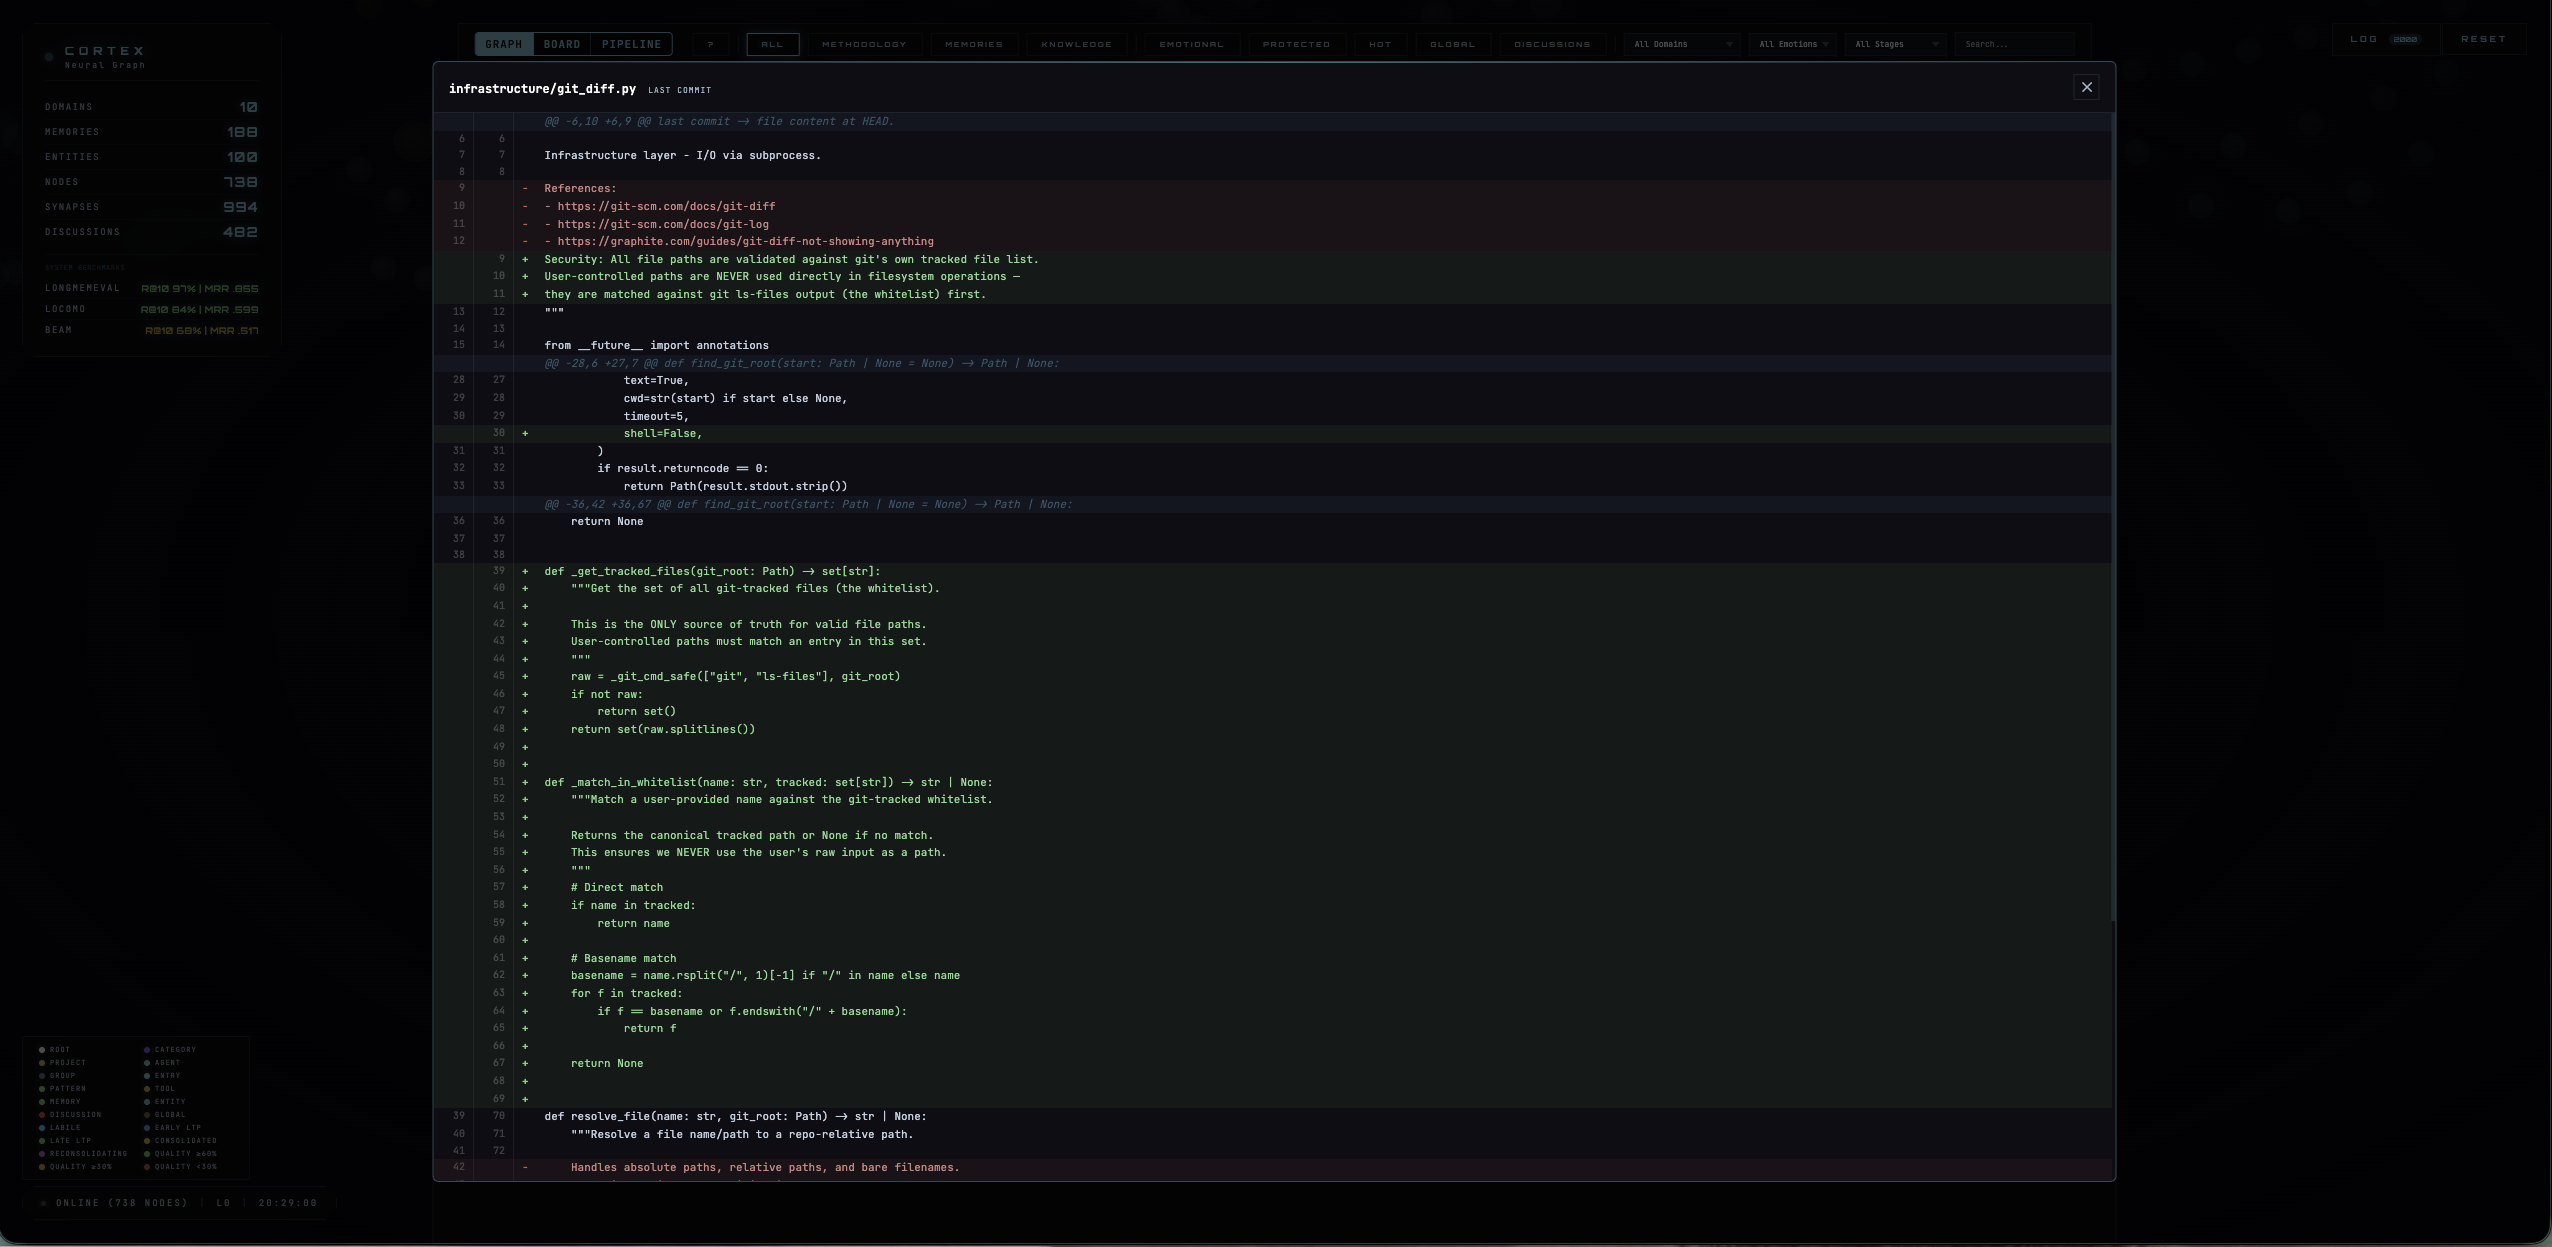Click the QUALITY ≥60% legend dot
The width and height of the screenshot is (2552, 1247).
coord(147,1154)
